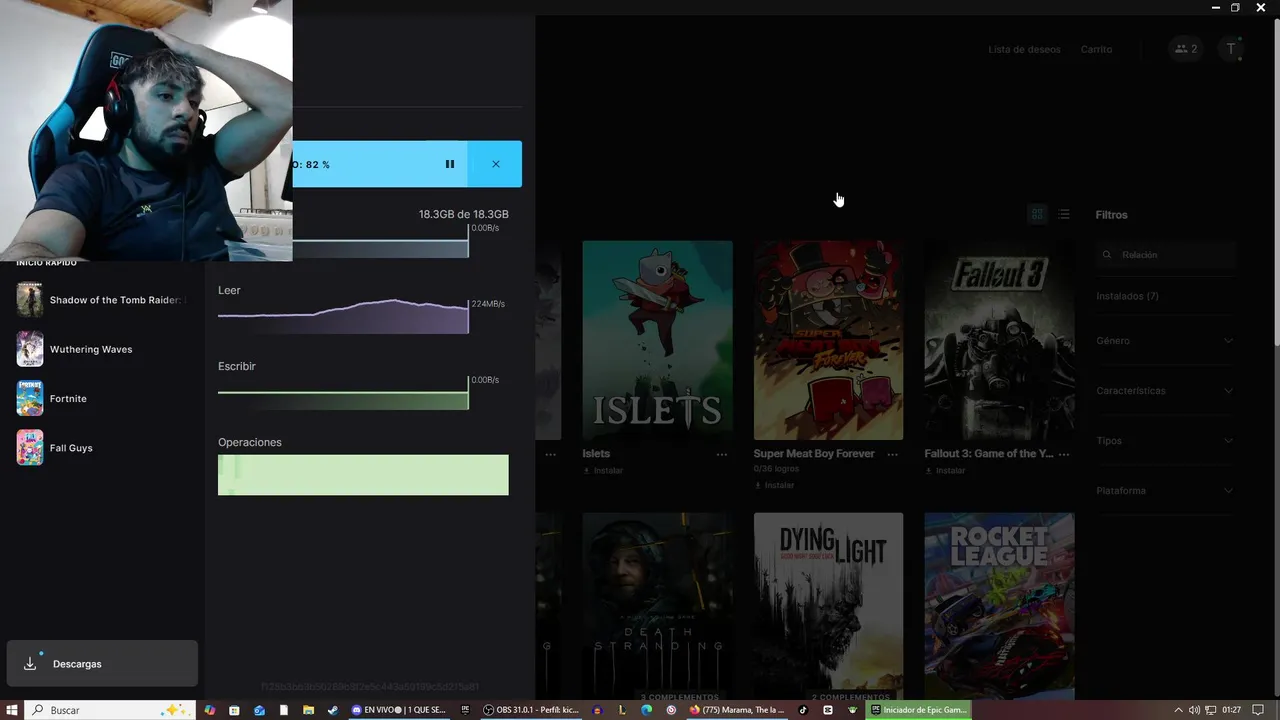The width and height of the screenshot is (1280, 720).
Task: Open the friends list icon showing 2
Action: coord(1186,49)
